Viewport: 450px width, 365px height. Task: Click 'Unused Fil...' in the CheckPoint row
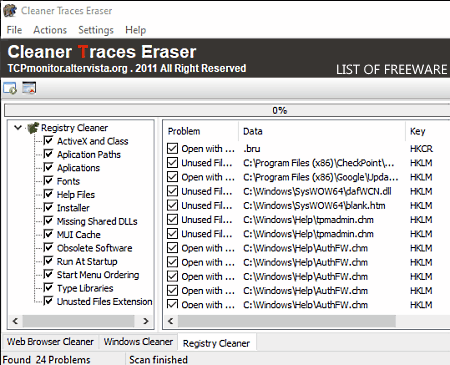click(x=207, y=163)
